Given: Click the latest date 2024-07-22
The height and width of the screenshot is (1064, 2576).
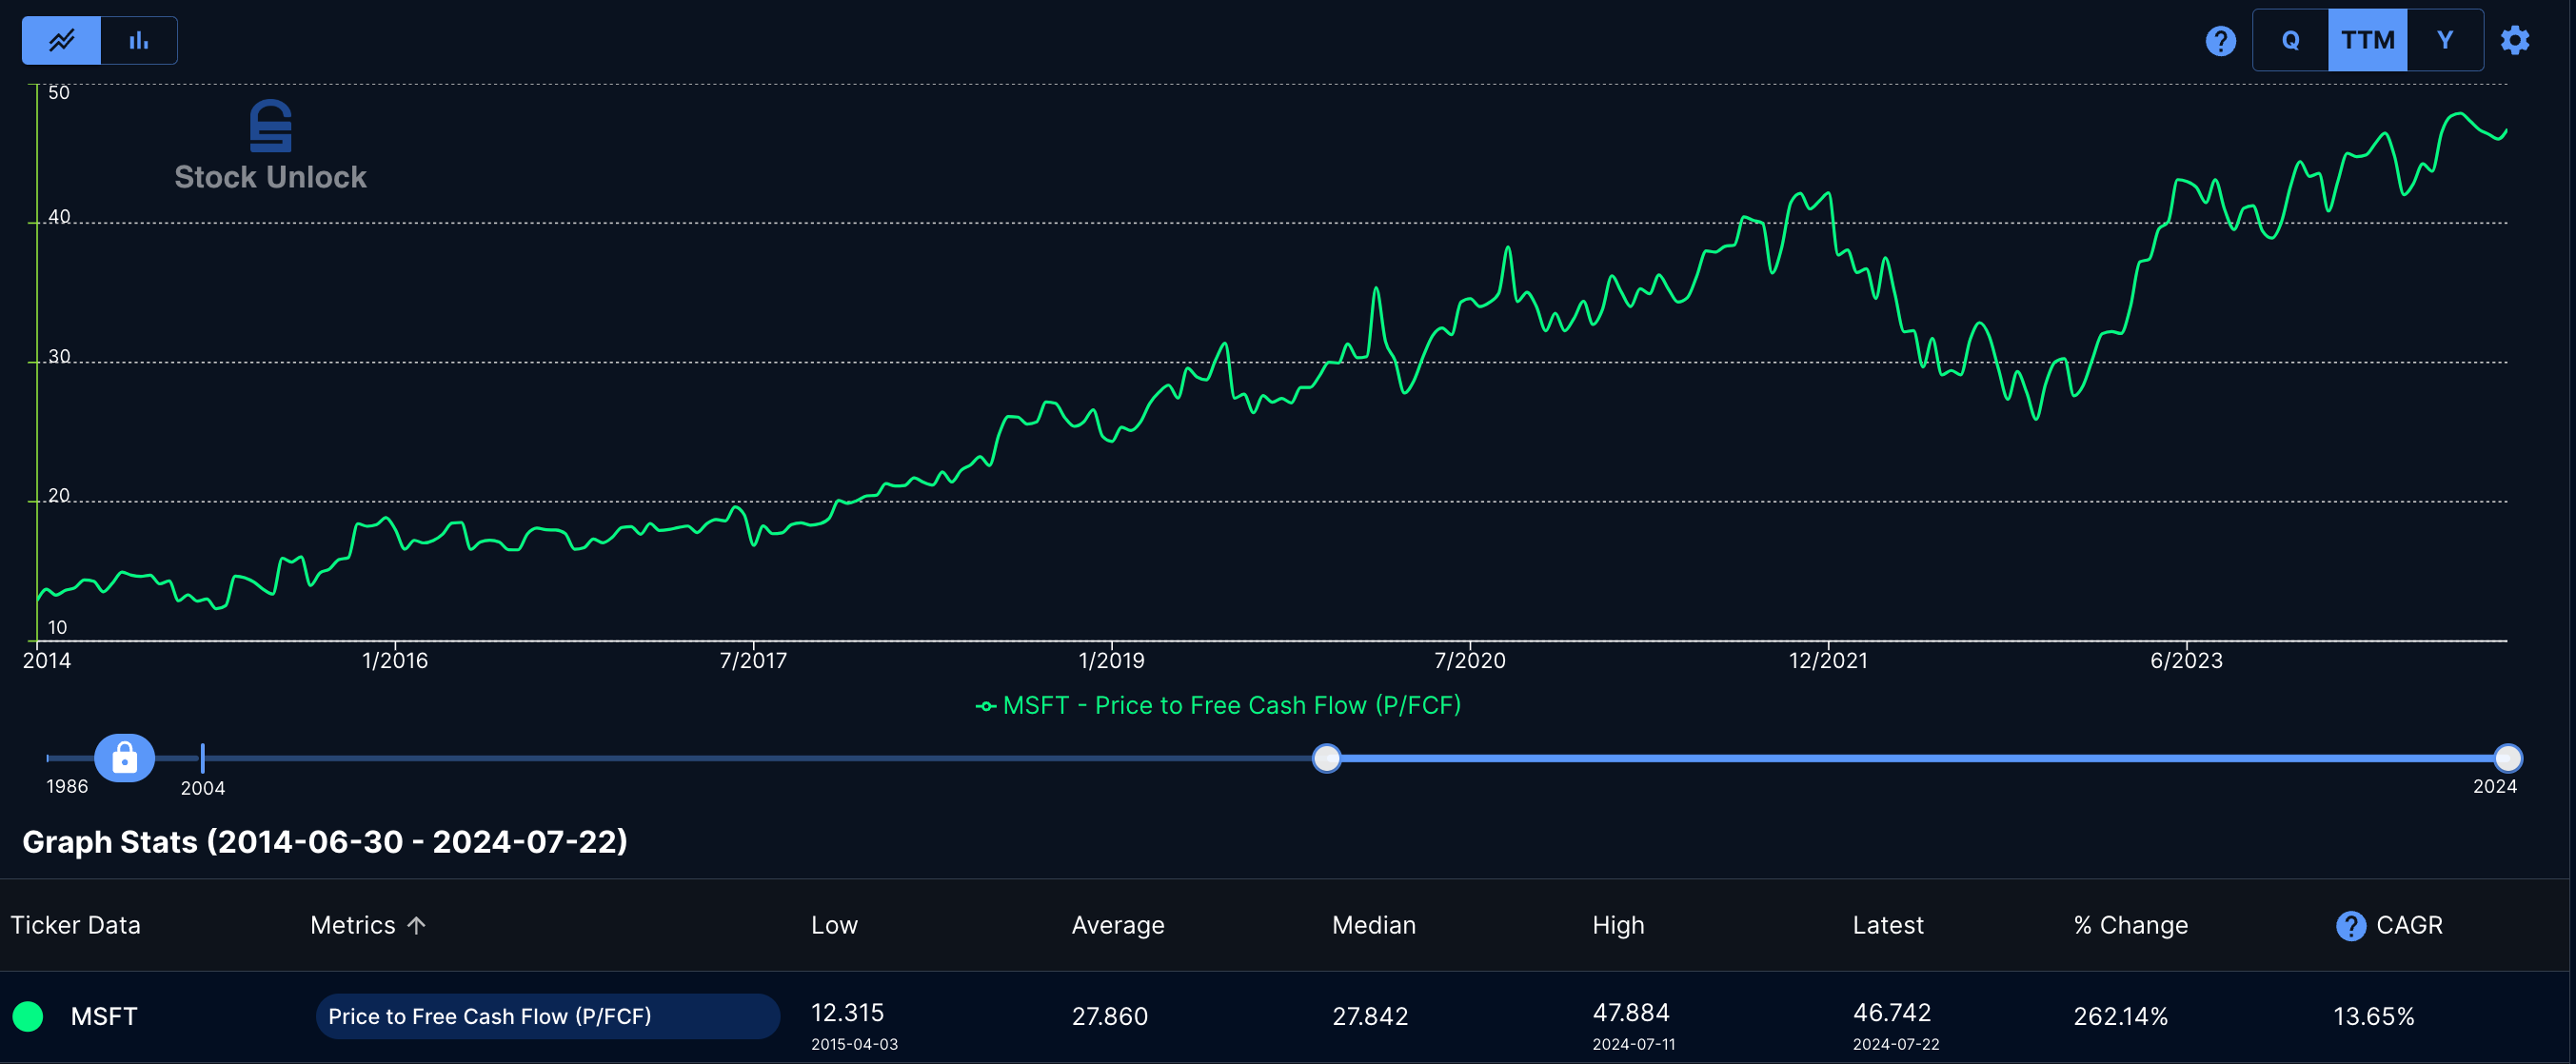Looking at the screenshot, I should [x=1896, y=1044].
